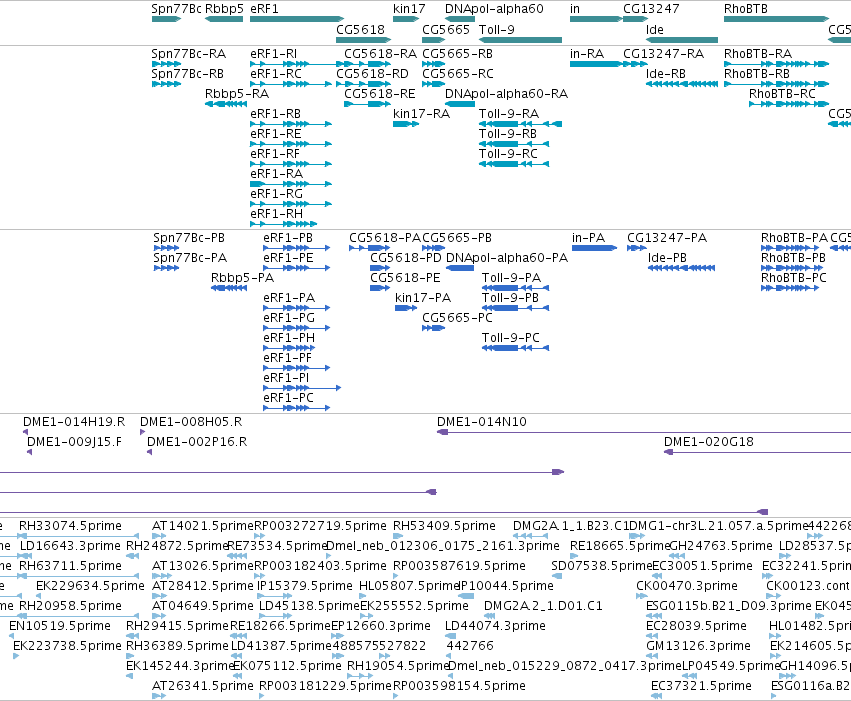Screen dimensions: 851x701
Task: Select transcript CG5665-RC
Action: [x=434, y=84]
